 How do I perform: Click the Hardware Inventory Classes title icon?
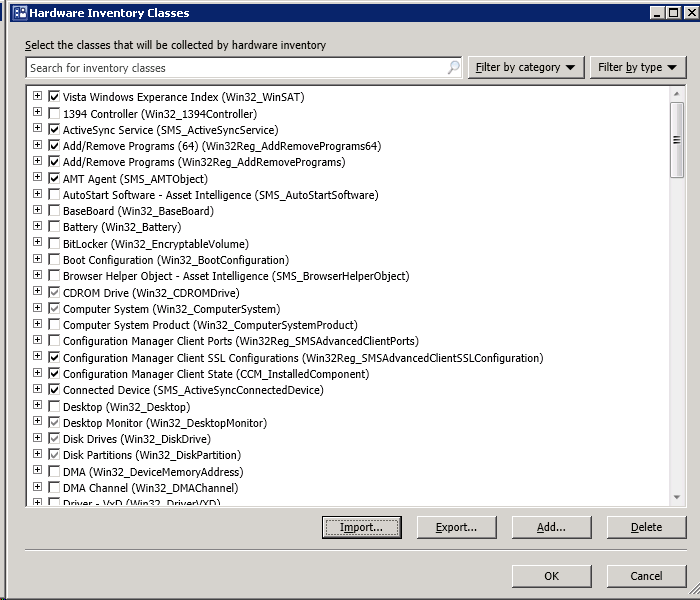click(20, 12)
